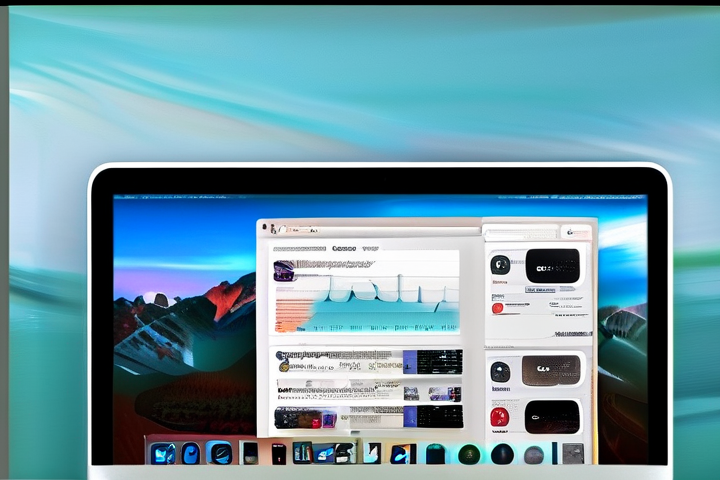Open the black thumbnail in the bottom right card
The height and width of the screenshot is (480, 720).
[552, 416]
